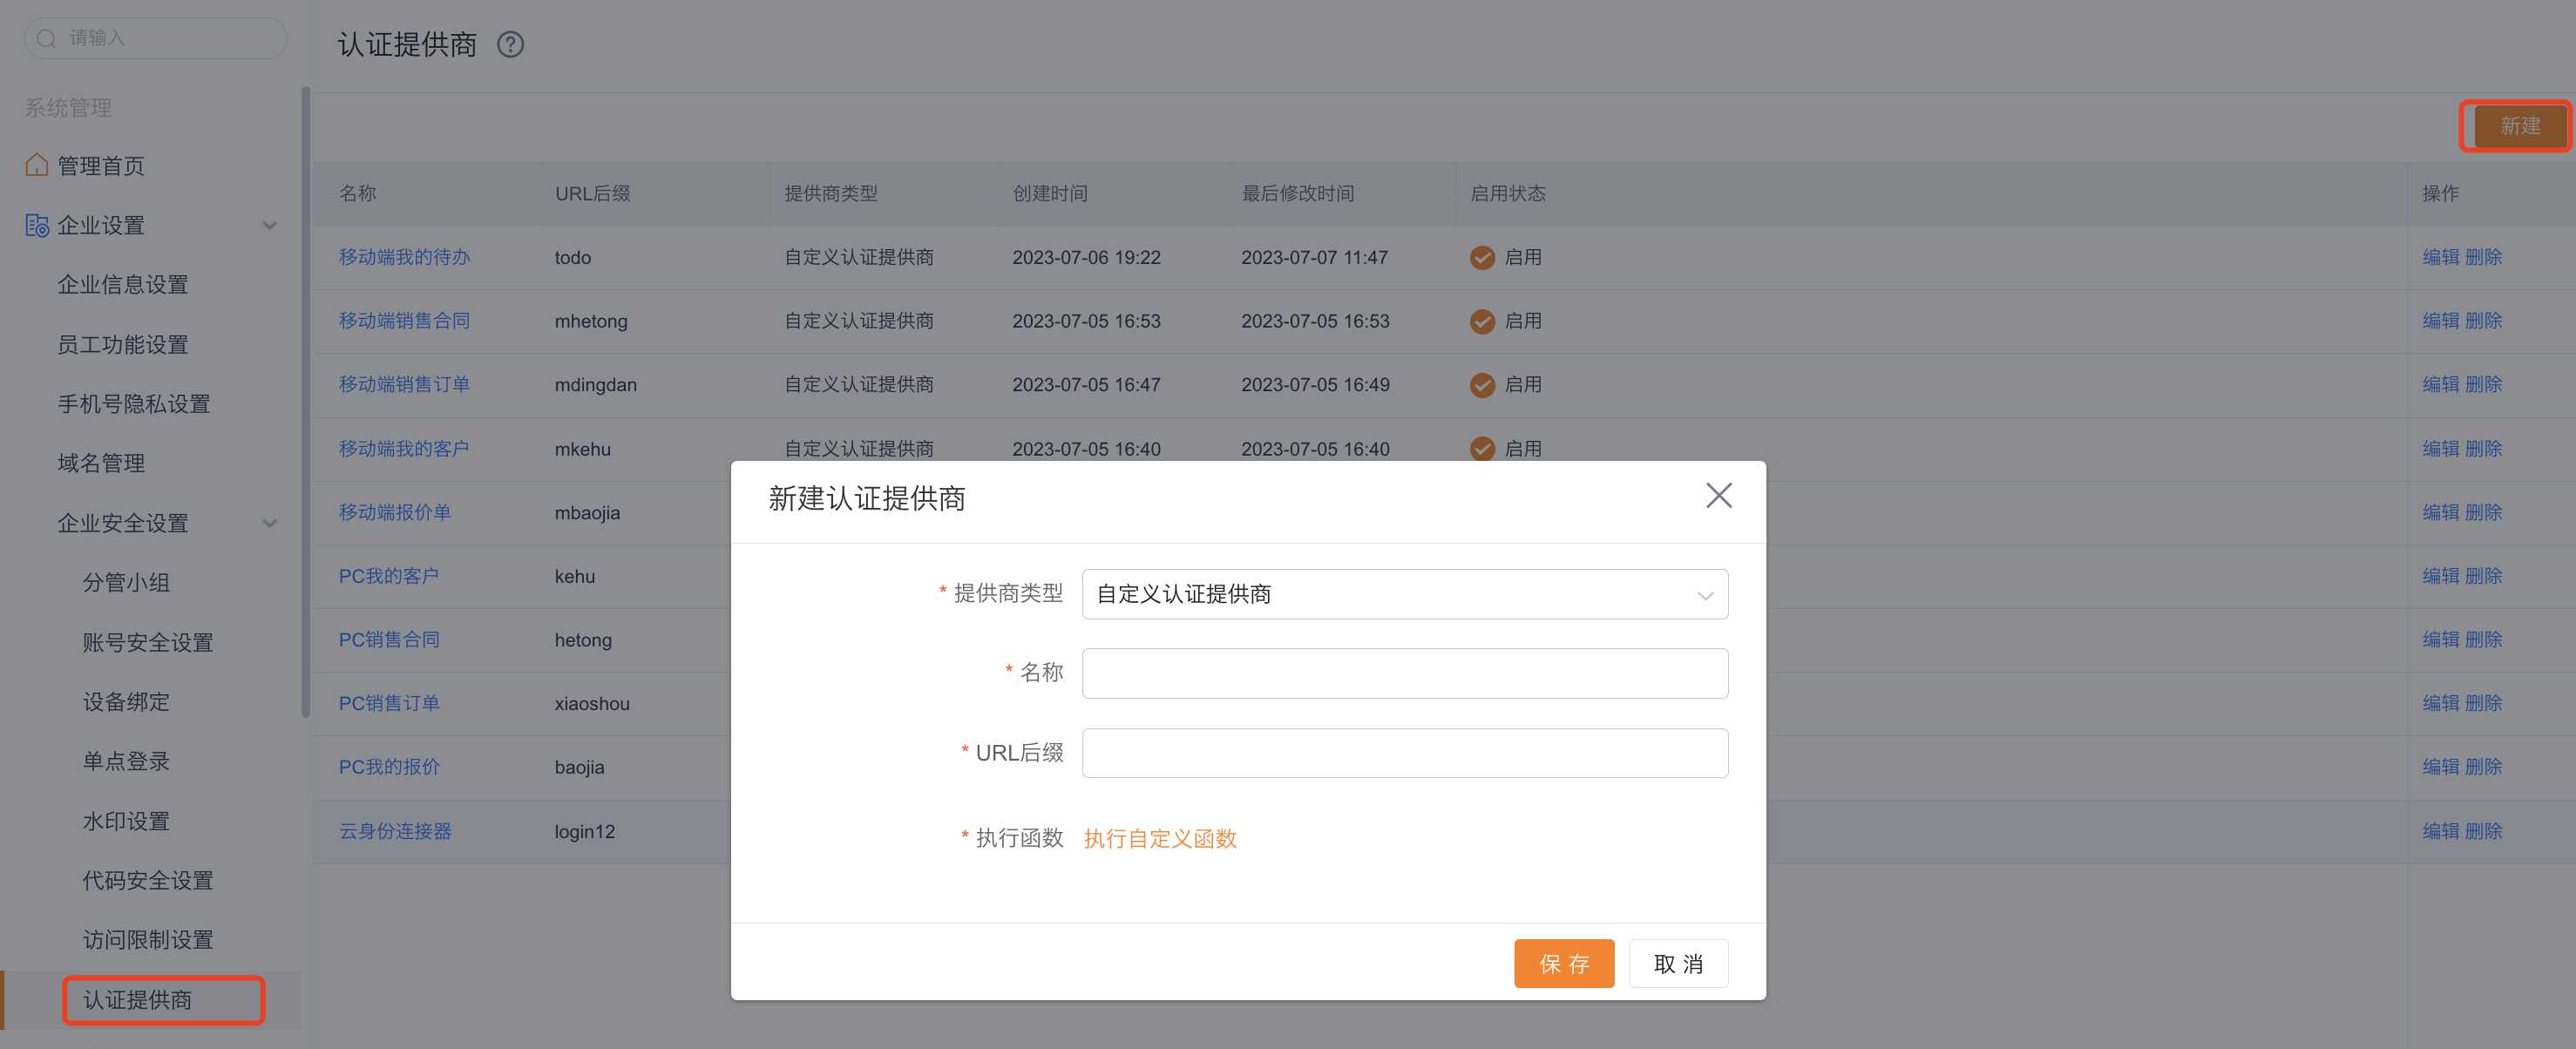Click the 启用 check icon for mhetong row
Screen dimensions: 2576x1049
(x=1482, y=321)
